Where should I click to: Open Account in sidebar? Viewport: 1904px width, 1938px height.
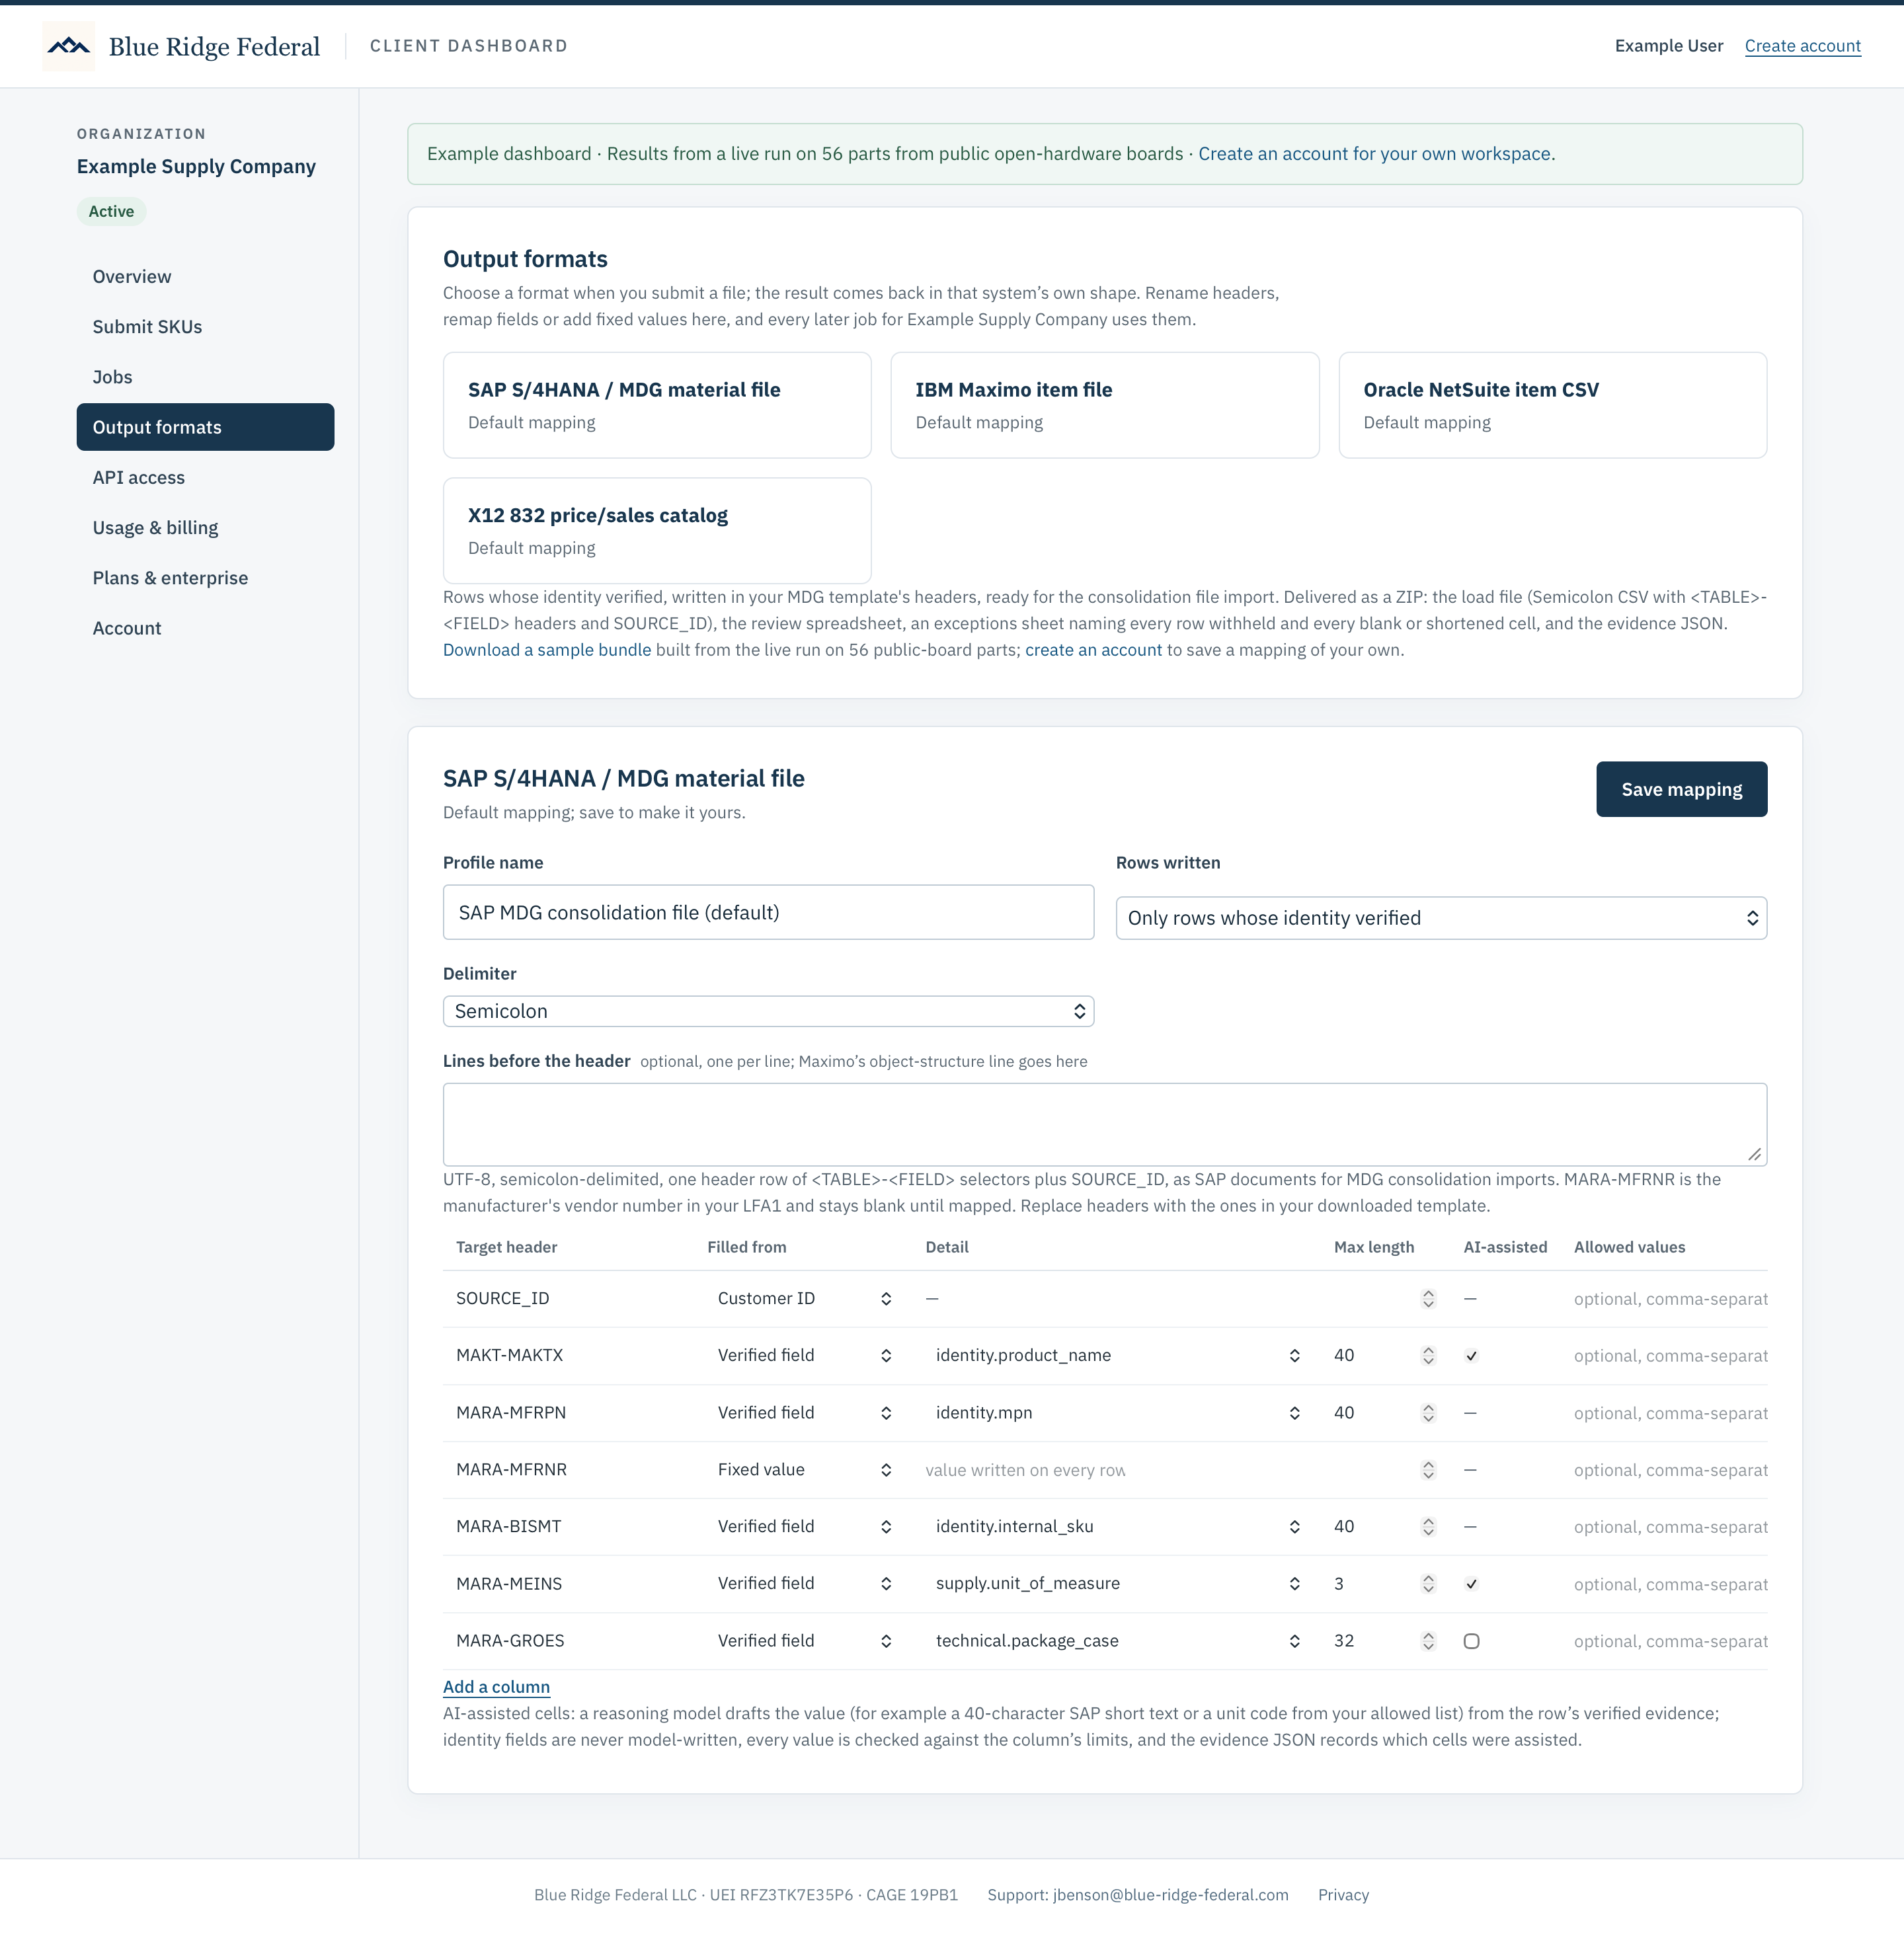coord(205,628)
